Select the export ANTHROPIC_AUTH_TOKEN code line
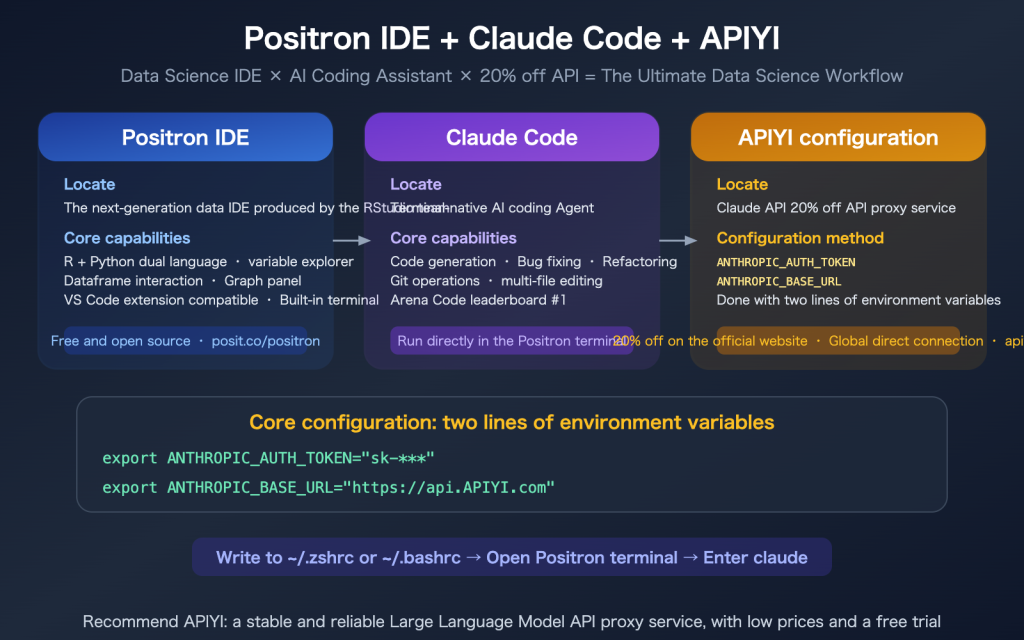 tap(268, 458)
